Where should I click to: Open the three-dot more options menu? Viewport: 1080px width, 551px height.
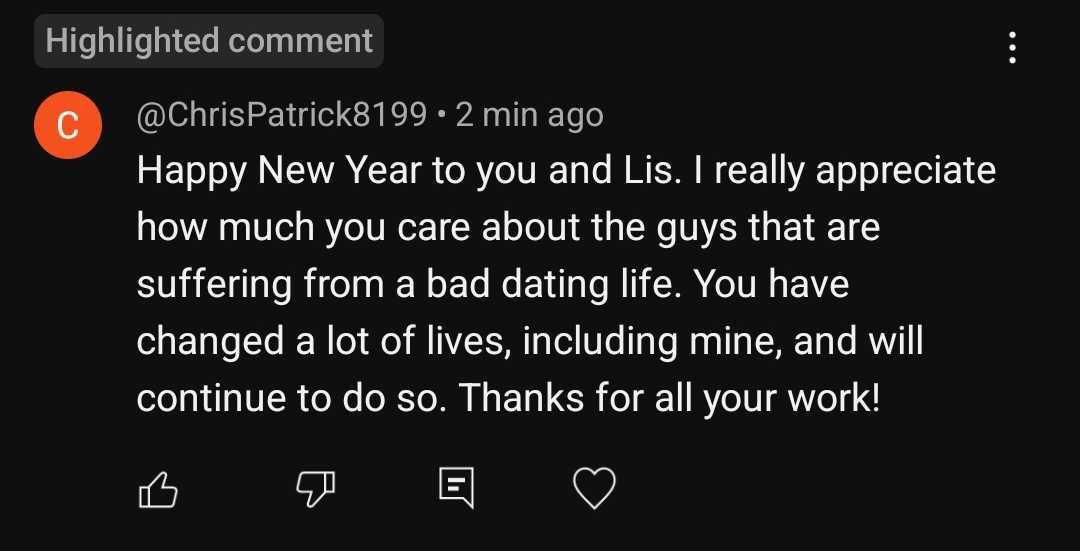(x=1013, y=48)
